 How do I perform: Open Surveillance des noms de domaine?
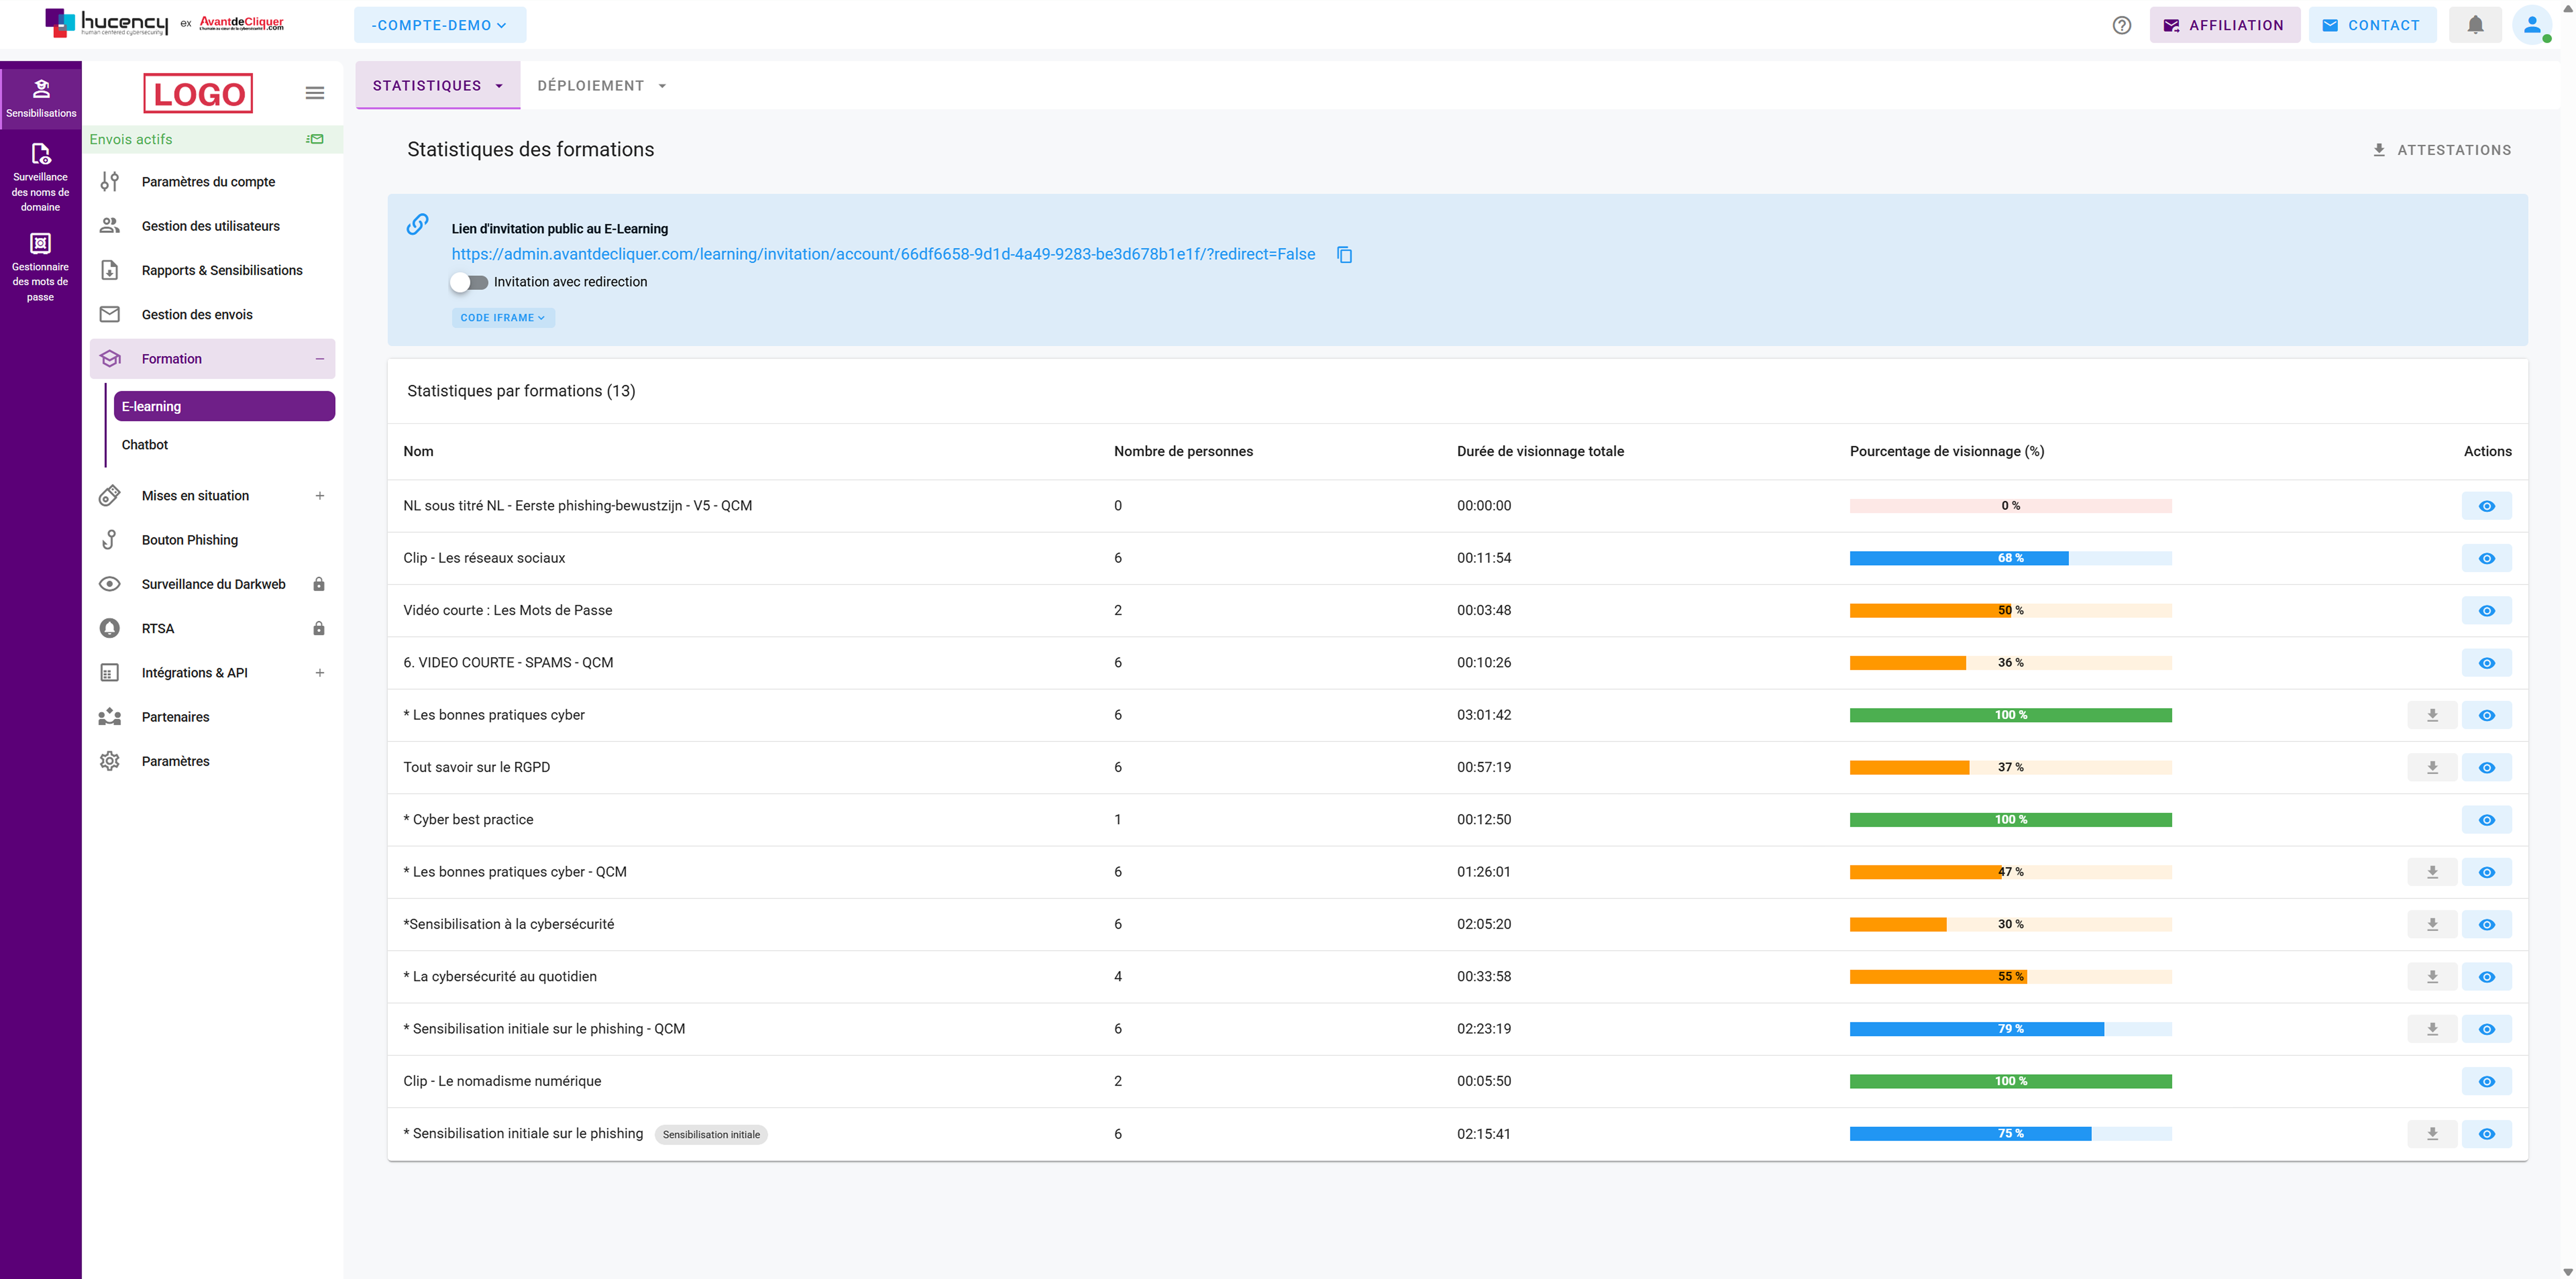(x=40, y=178)
